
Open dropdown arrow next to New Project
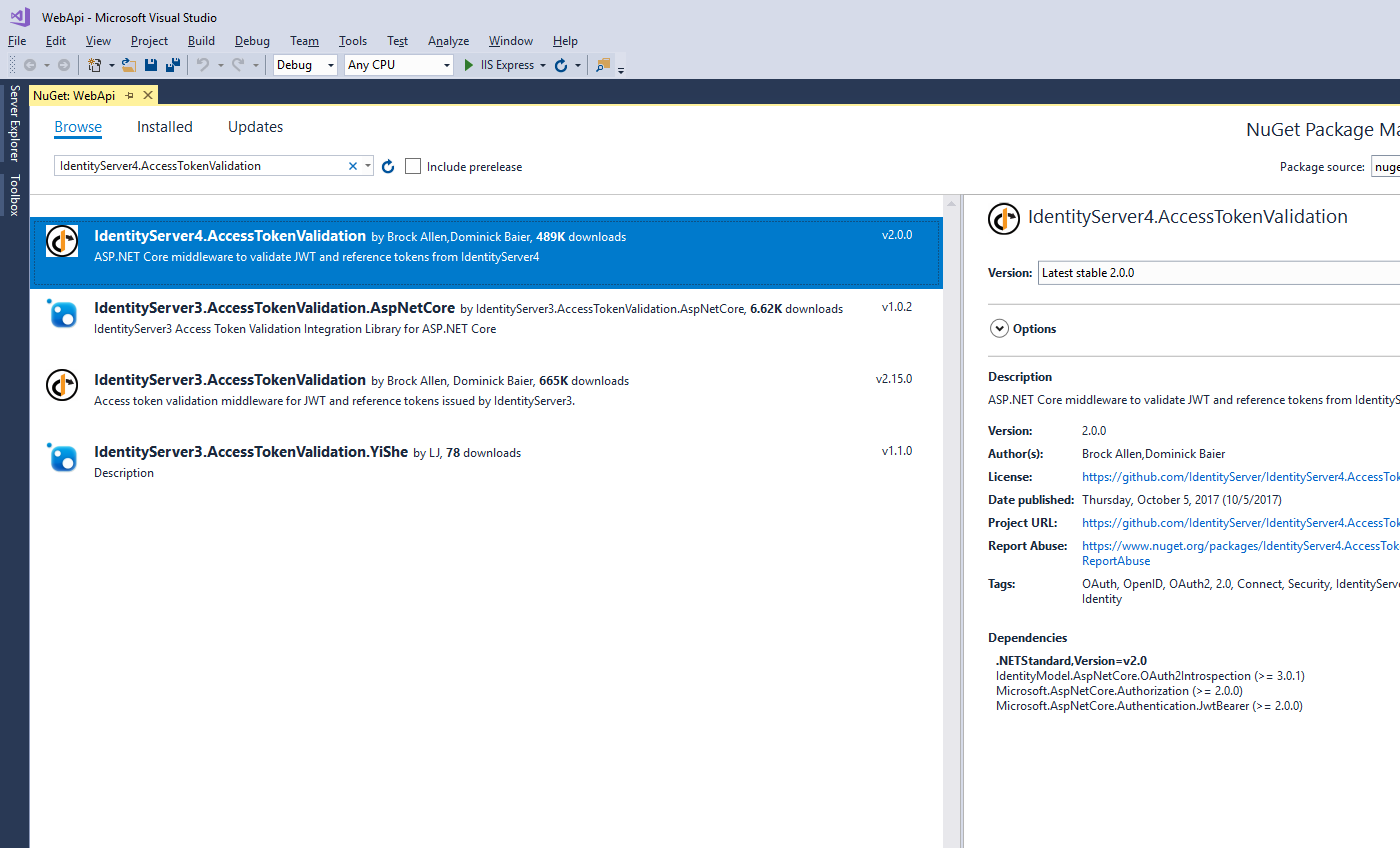111,65
